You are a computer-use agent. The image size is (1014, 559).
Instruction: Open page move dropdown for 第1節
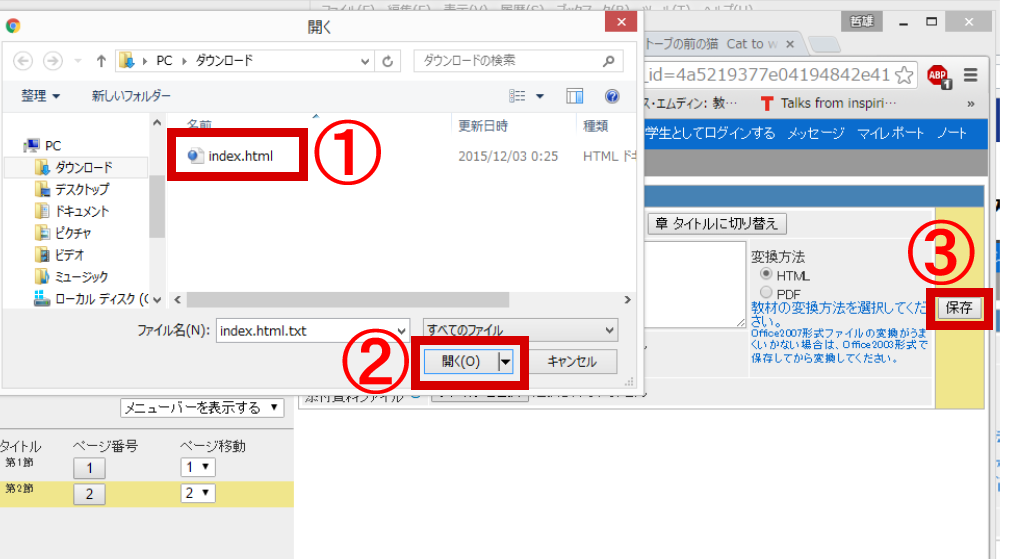pos(197,467)
